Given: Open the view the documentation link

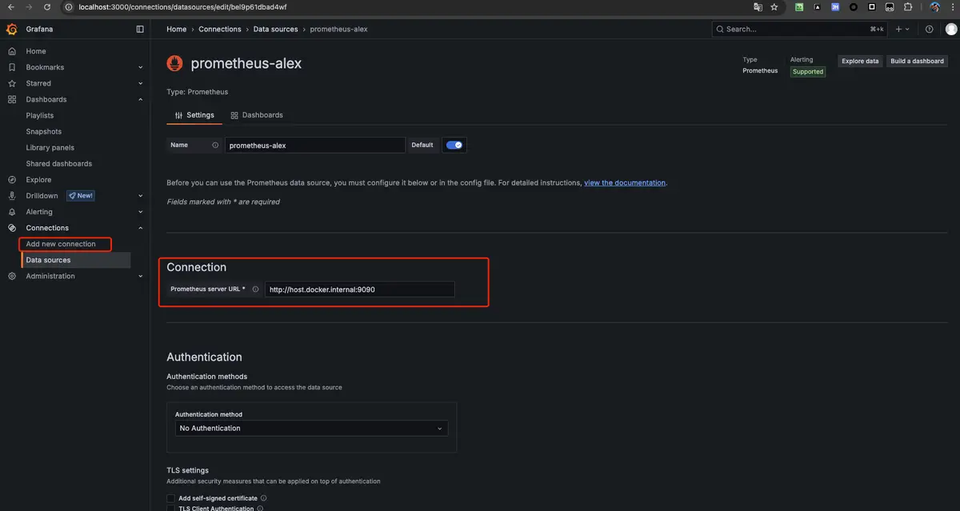Looking at the screenshot, I should click(x=624, y=183).
